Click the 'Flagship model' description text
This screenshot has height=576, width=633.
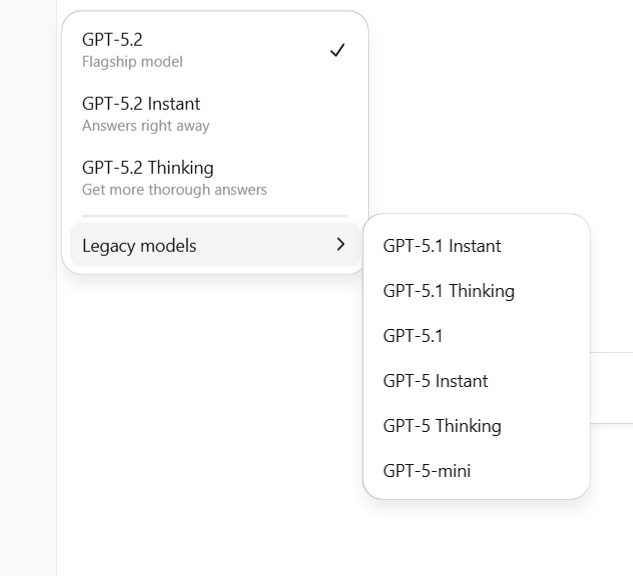pyautogui.click(x=132, y=62)
